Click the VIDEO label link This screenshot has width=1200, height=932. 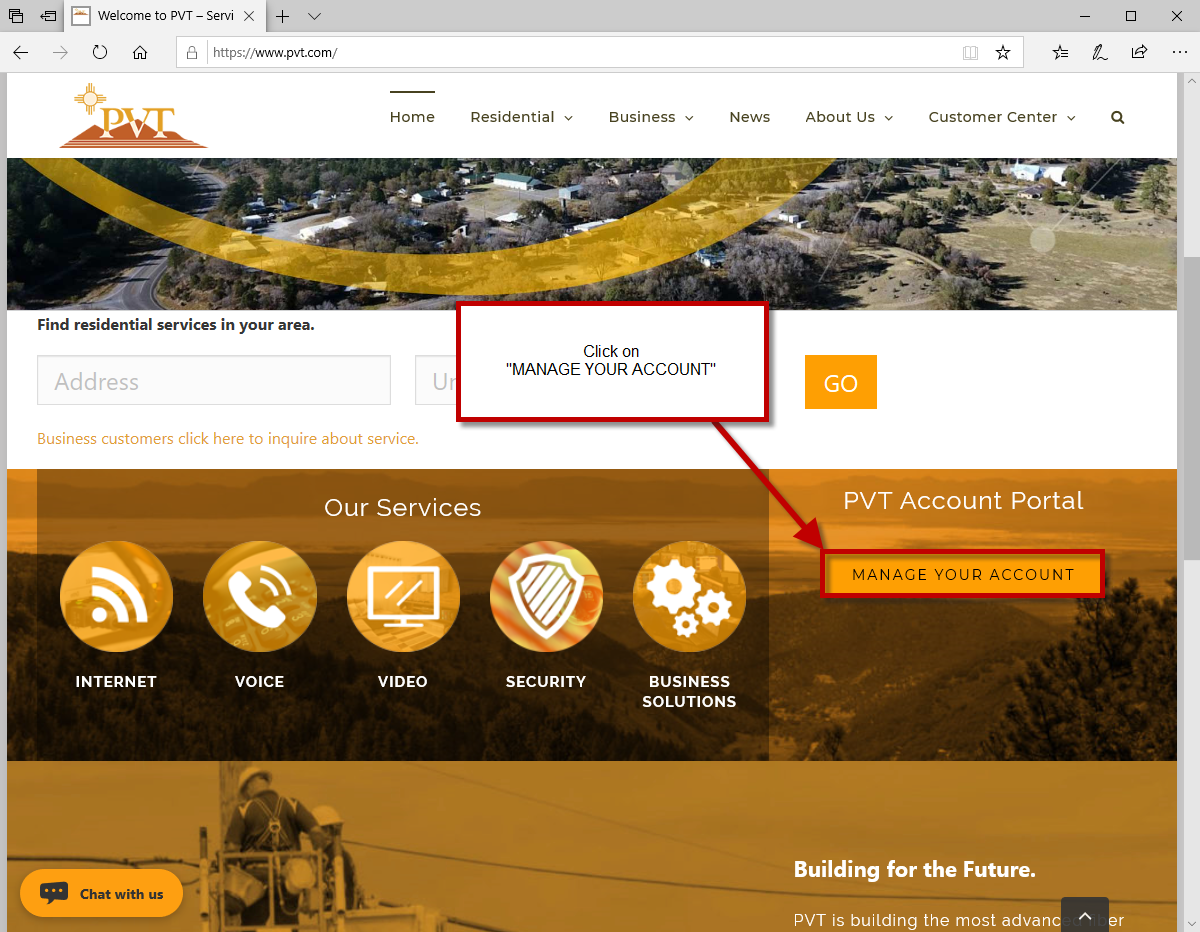[x=403, y=682]
